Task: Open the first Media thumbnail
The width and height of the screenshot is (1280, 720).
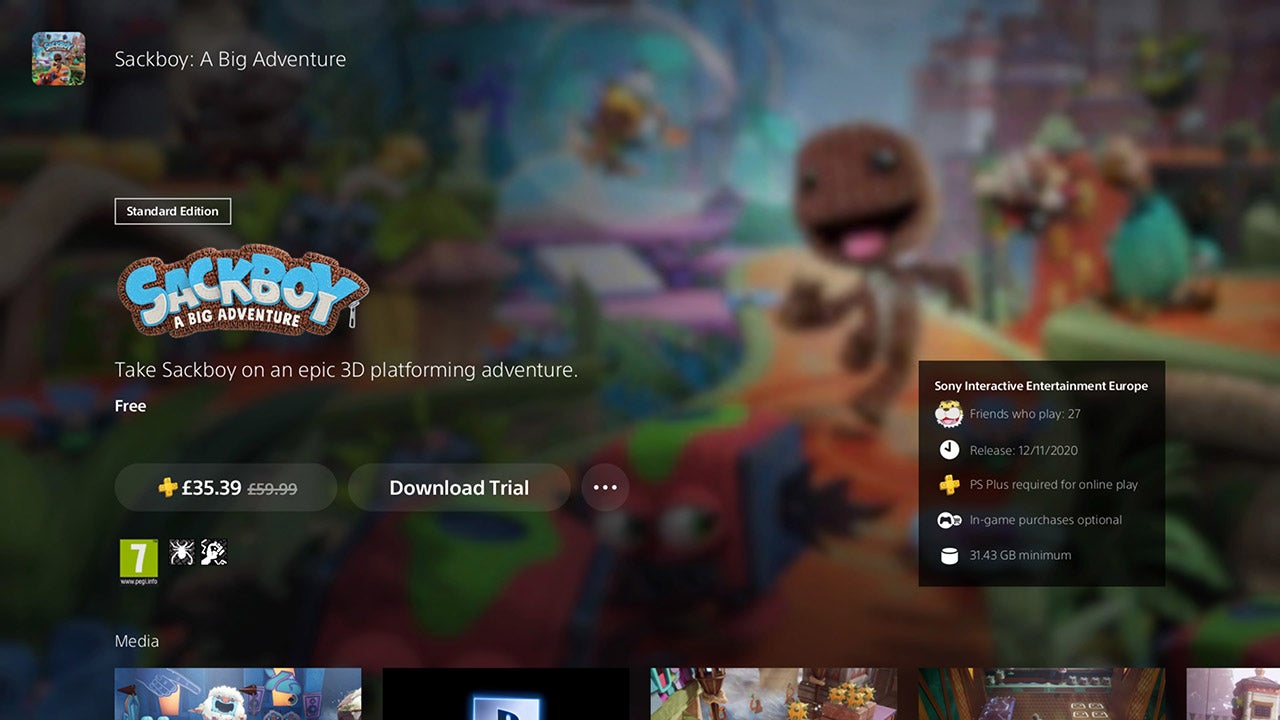Action: 238,694
